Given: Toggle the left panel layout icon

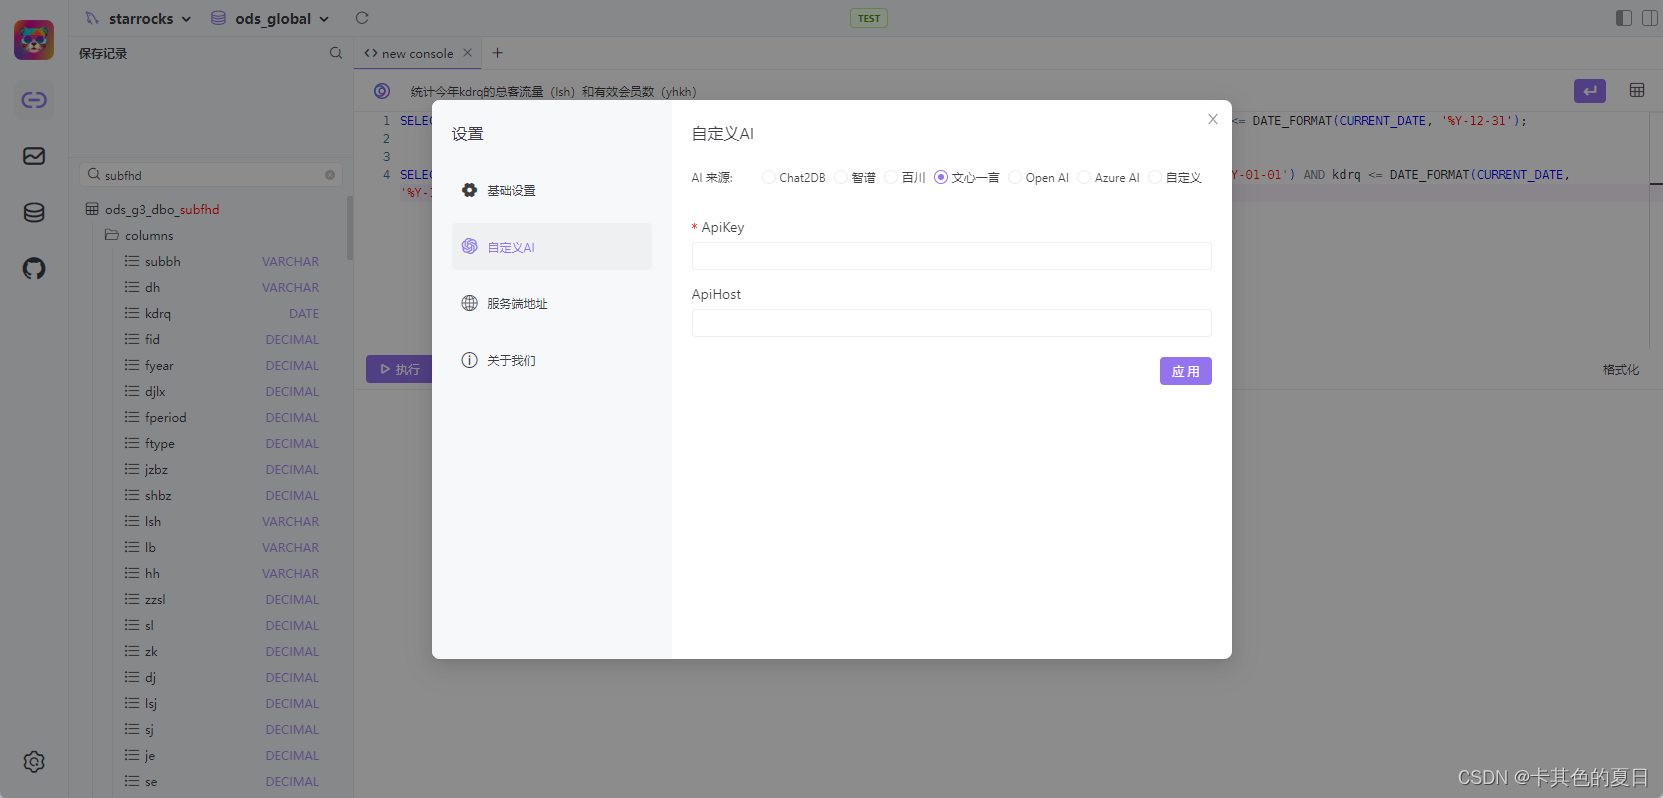Looking at the screenshot, I should 1624,18.
